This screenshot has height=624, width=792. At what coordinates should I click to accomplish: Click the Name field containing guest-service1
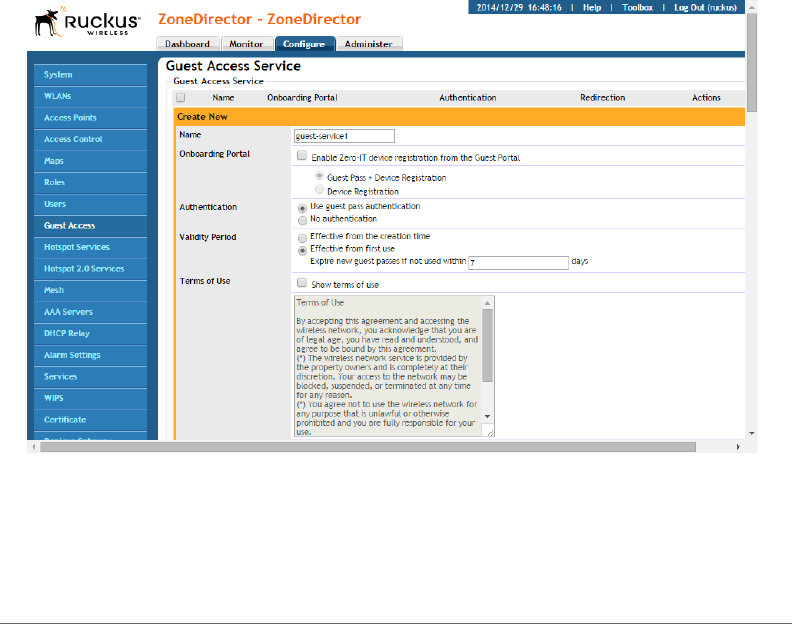point(344,136)
